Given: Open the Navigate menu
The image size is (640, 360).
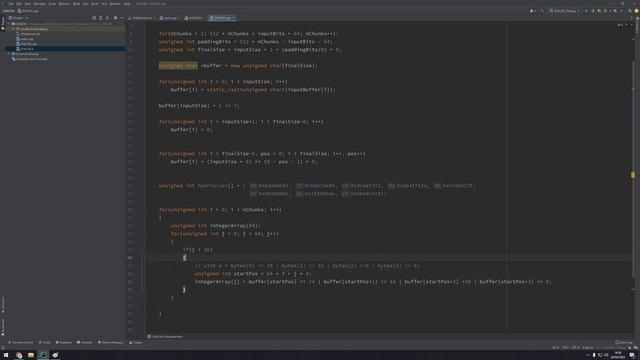Looking at the screenshot, I should click(40, 4).
